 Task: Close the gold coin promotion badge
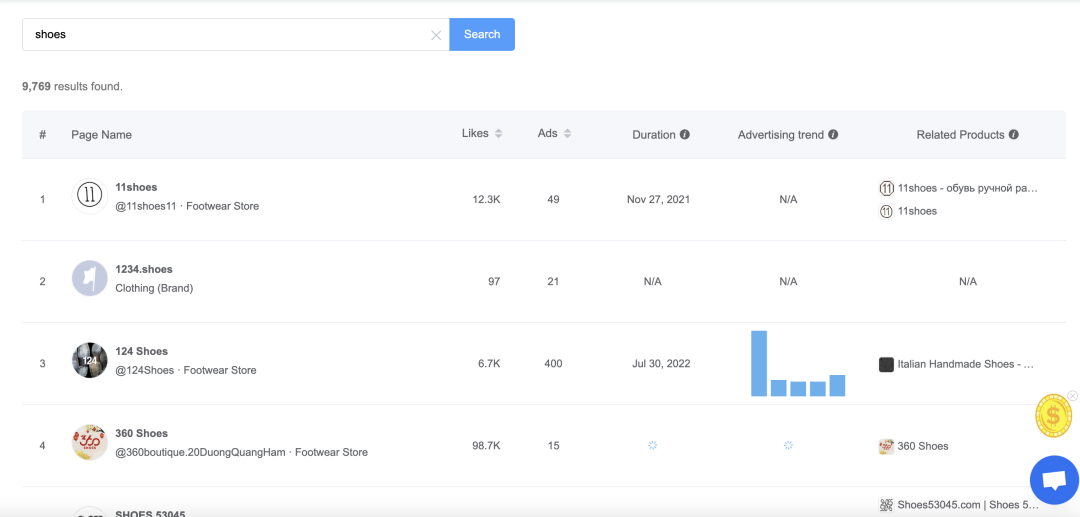[x=1073, y=396]
